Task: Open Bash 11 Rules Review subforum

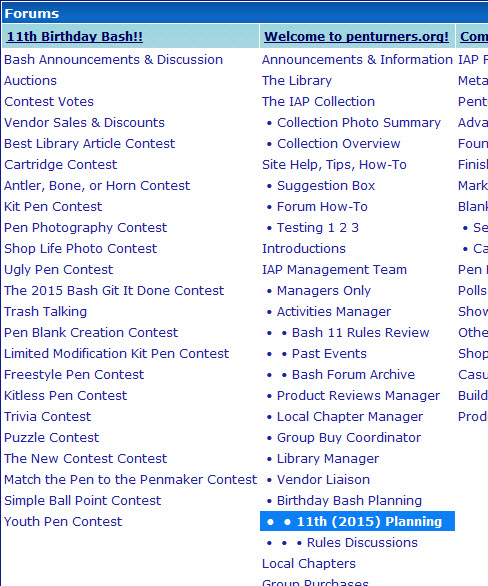Action: 361,333
